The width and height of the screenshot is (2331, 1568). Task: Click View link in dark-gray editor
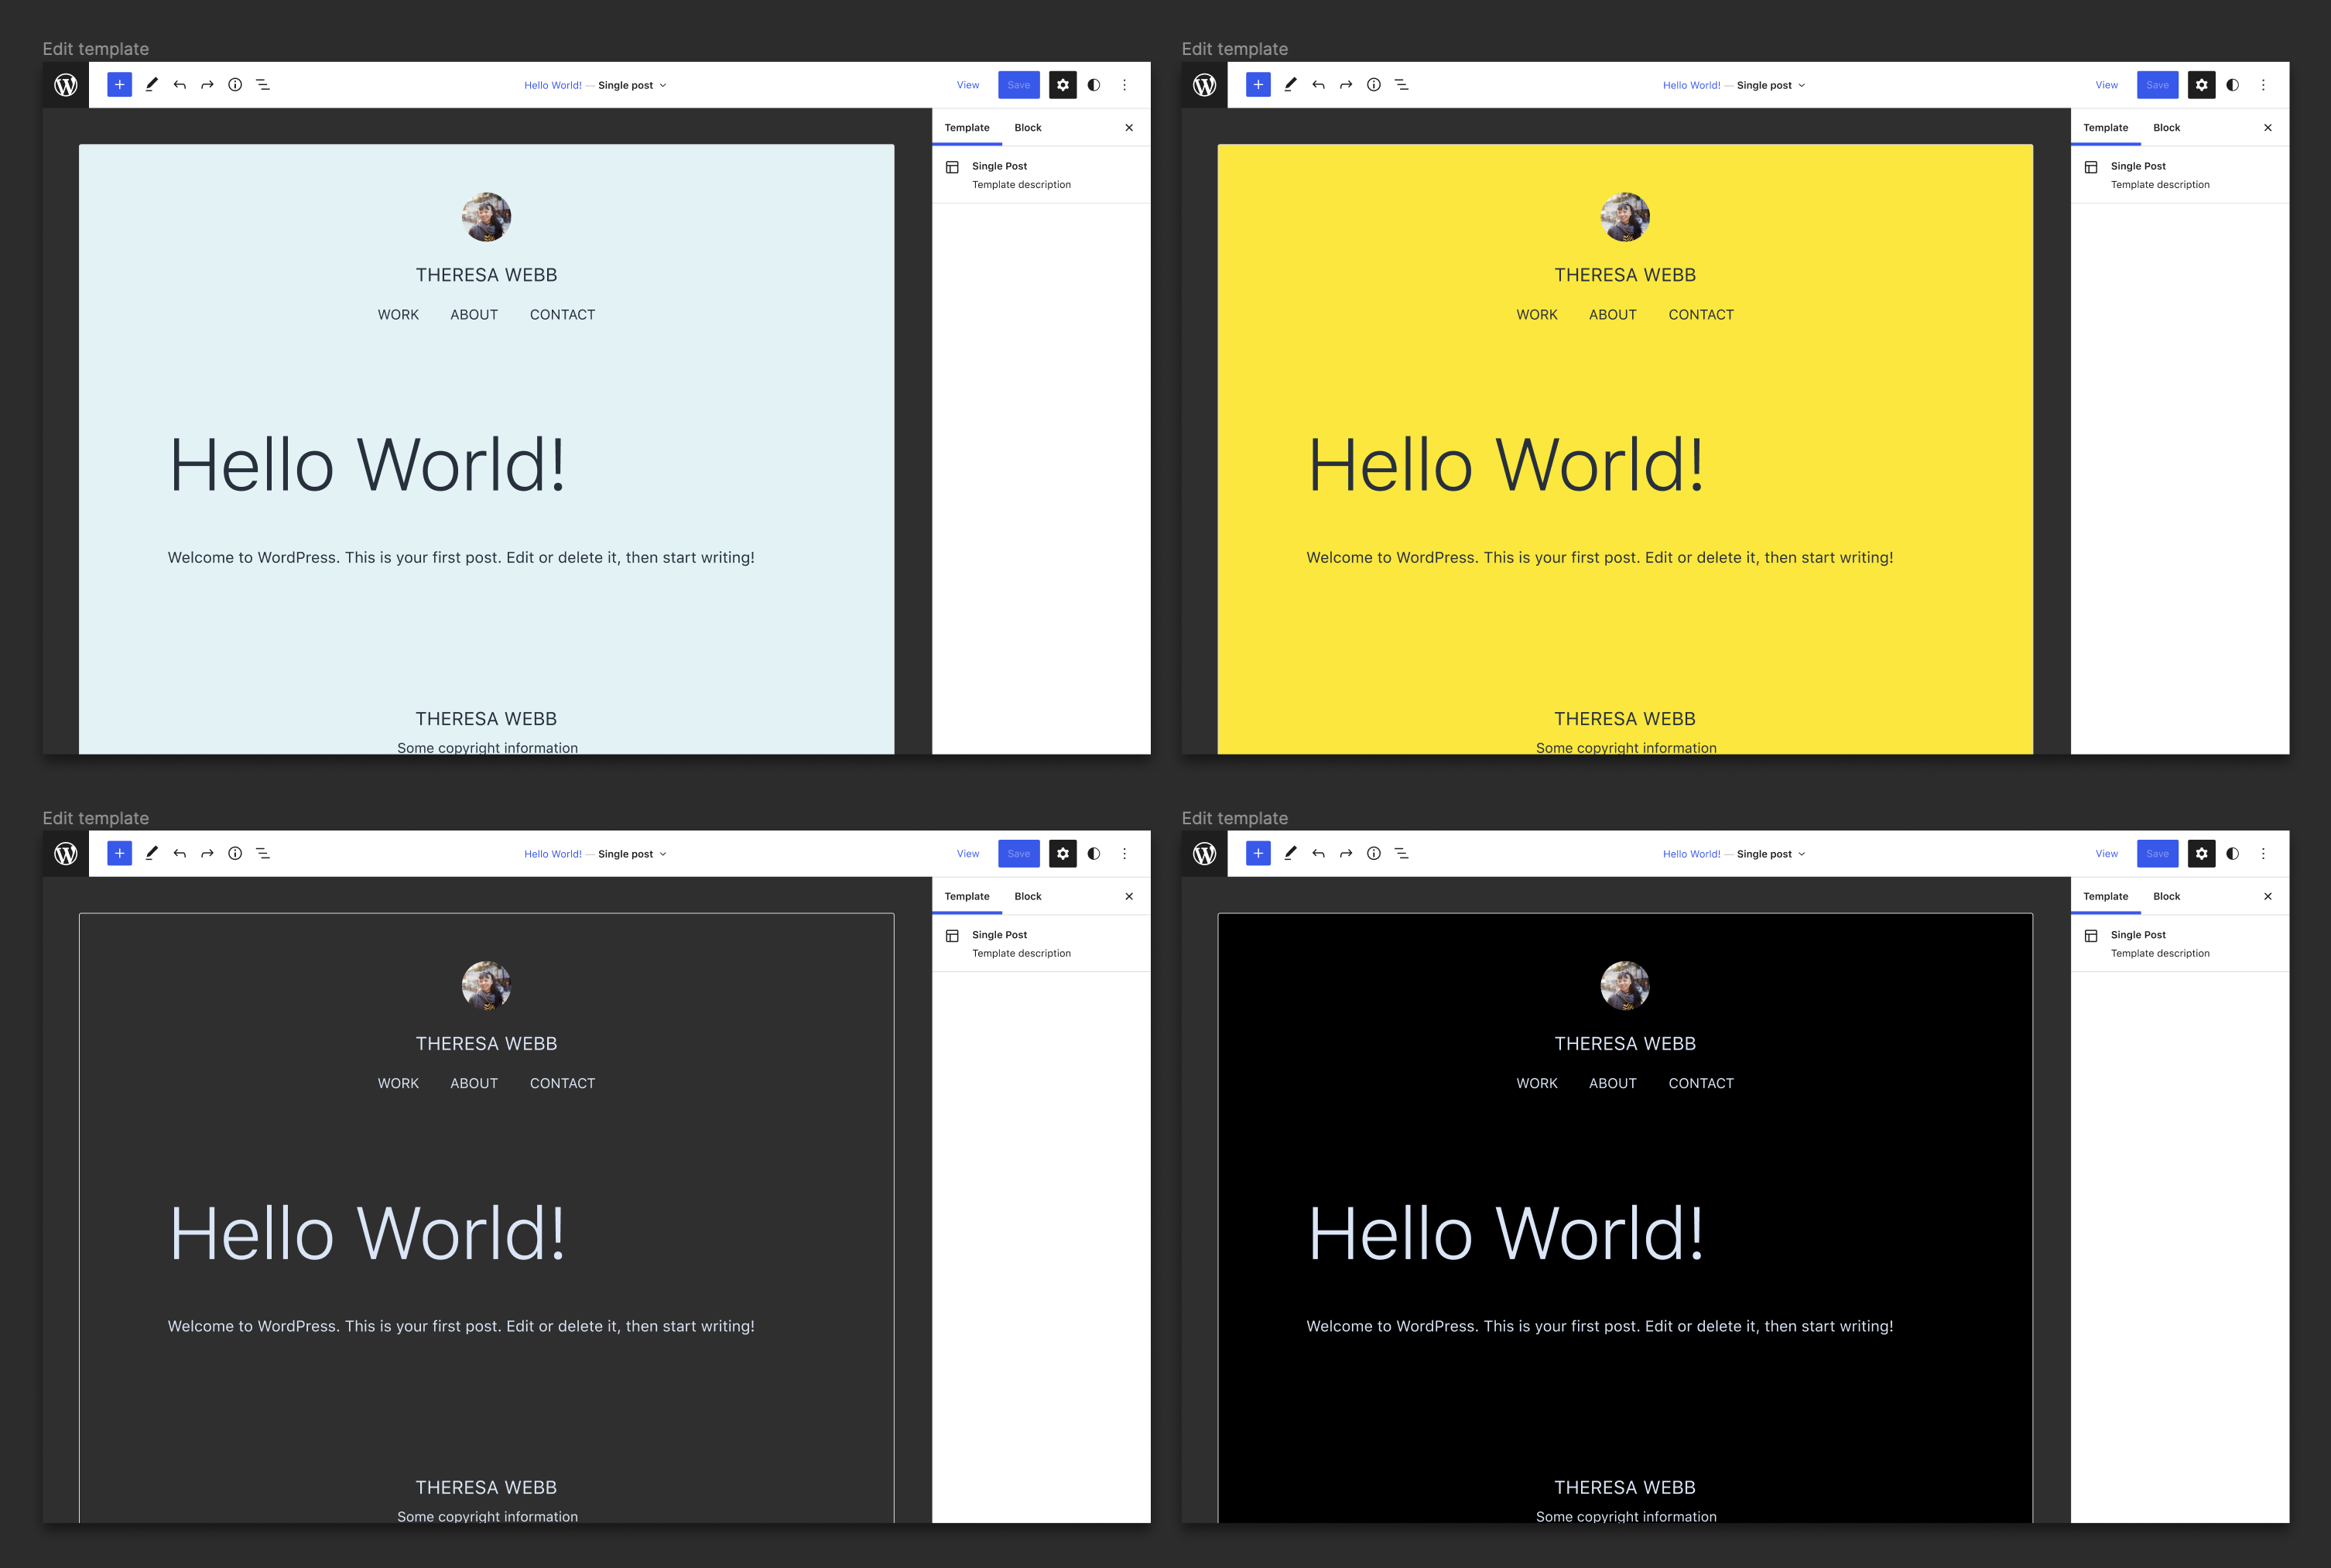coord(967,853)
